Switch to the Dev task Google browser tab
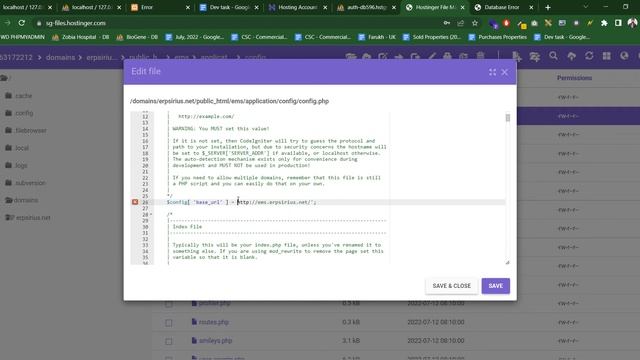 (229, 7)
